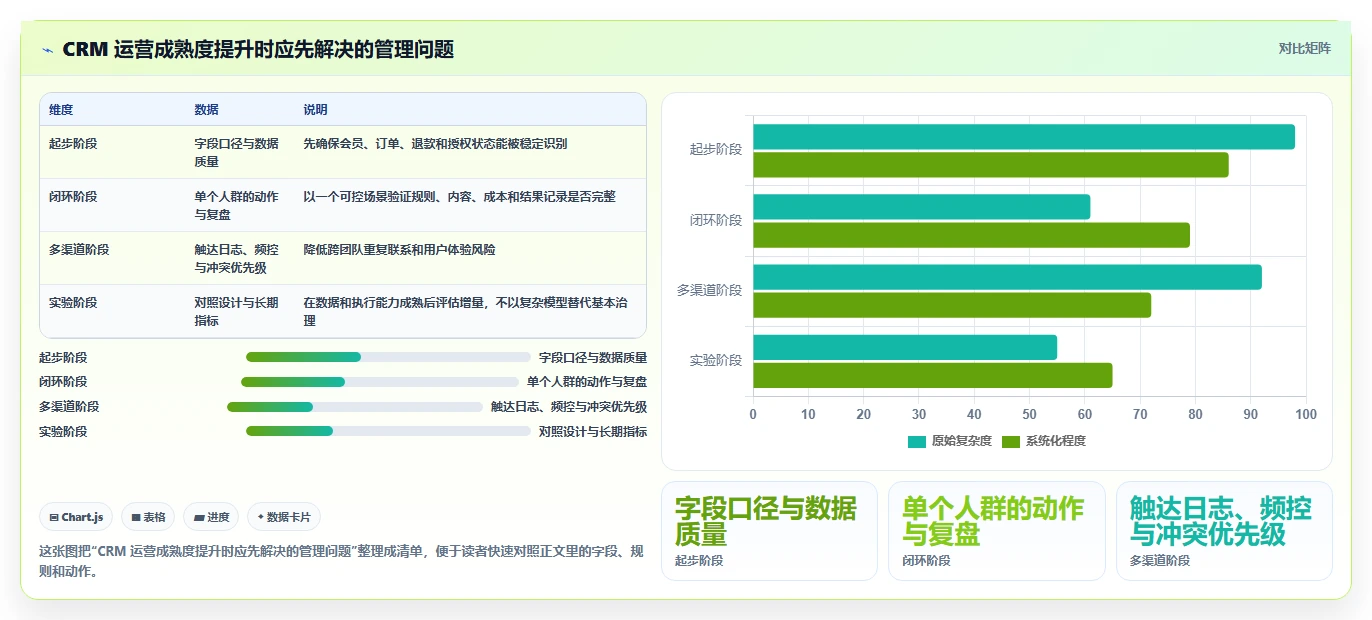Click the CRM 运营成熟度 page title
Viewport: 1372px width, 620px height.
tap(258, 49)
